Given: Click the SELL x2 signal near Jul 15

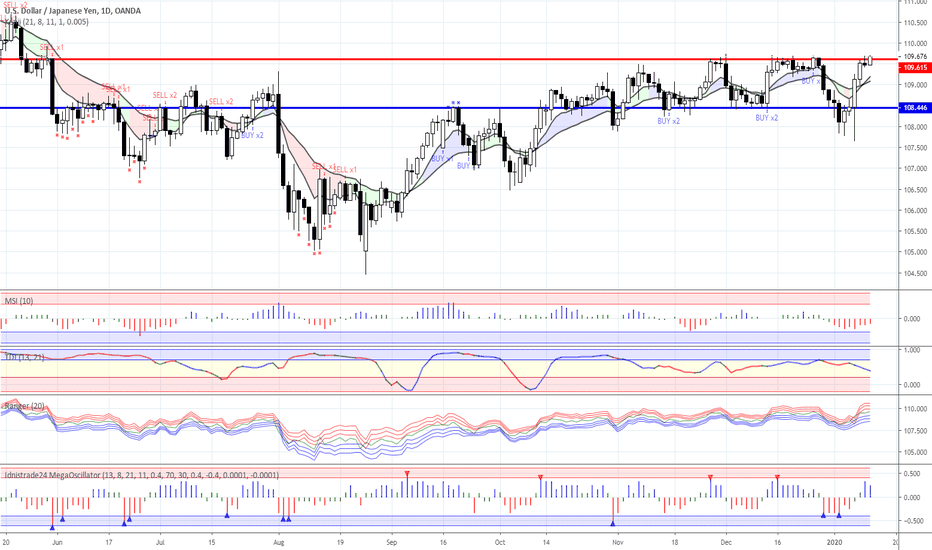Looking at the screenshot, I should pyautogui.click(x=221, y=102).
